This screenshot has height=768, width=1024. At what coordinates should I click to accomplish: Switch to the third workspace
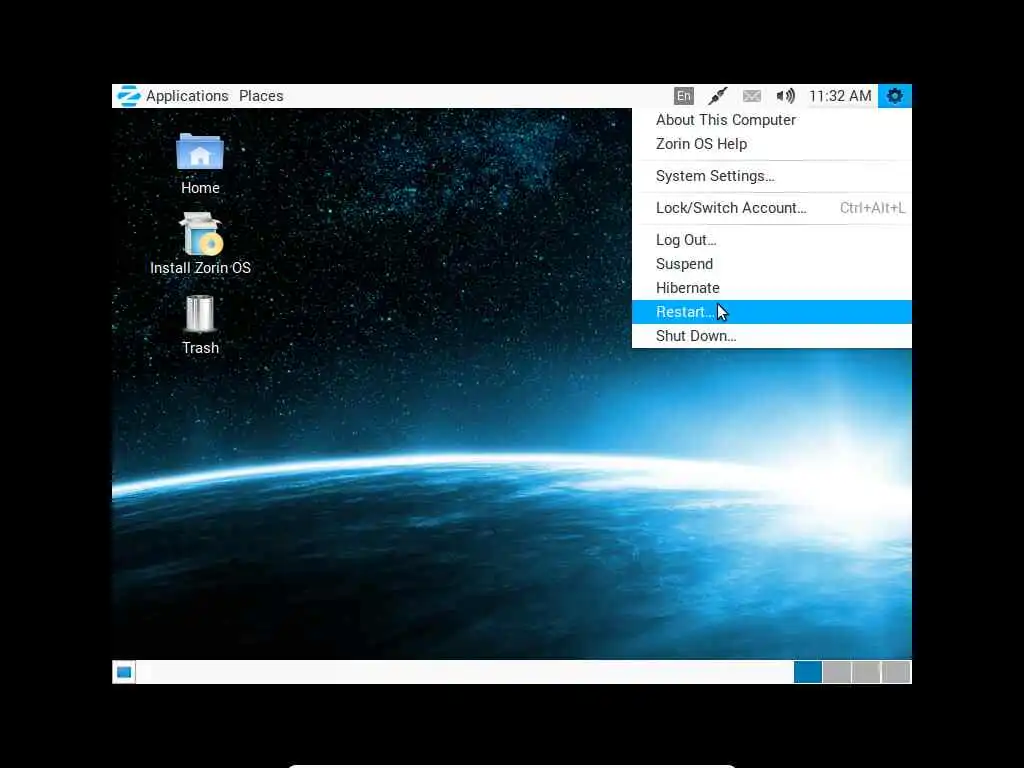866,672
